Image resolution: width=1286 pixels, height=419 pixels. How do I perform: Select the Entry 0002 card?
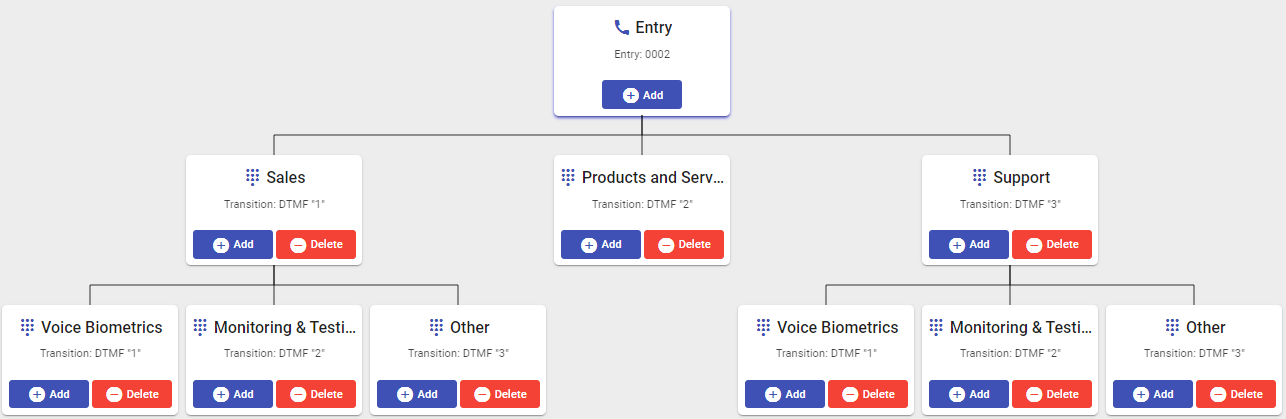click(x=642, y=61)
